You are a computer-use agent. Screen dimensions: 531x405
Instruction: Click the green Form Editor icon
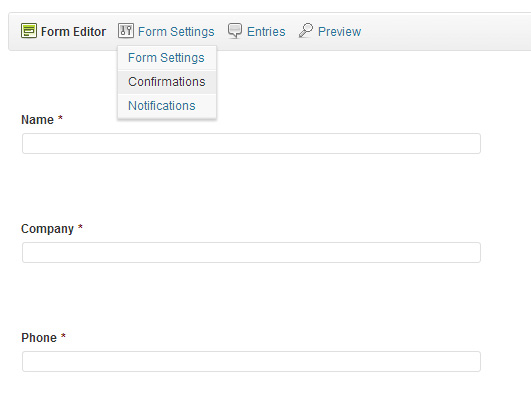coord(29,31)
